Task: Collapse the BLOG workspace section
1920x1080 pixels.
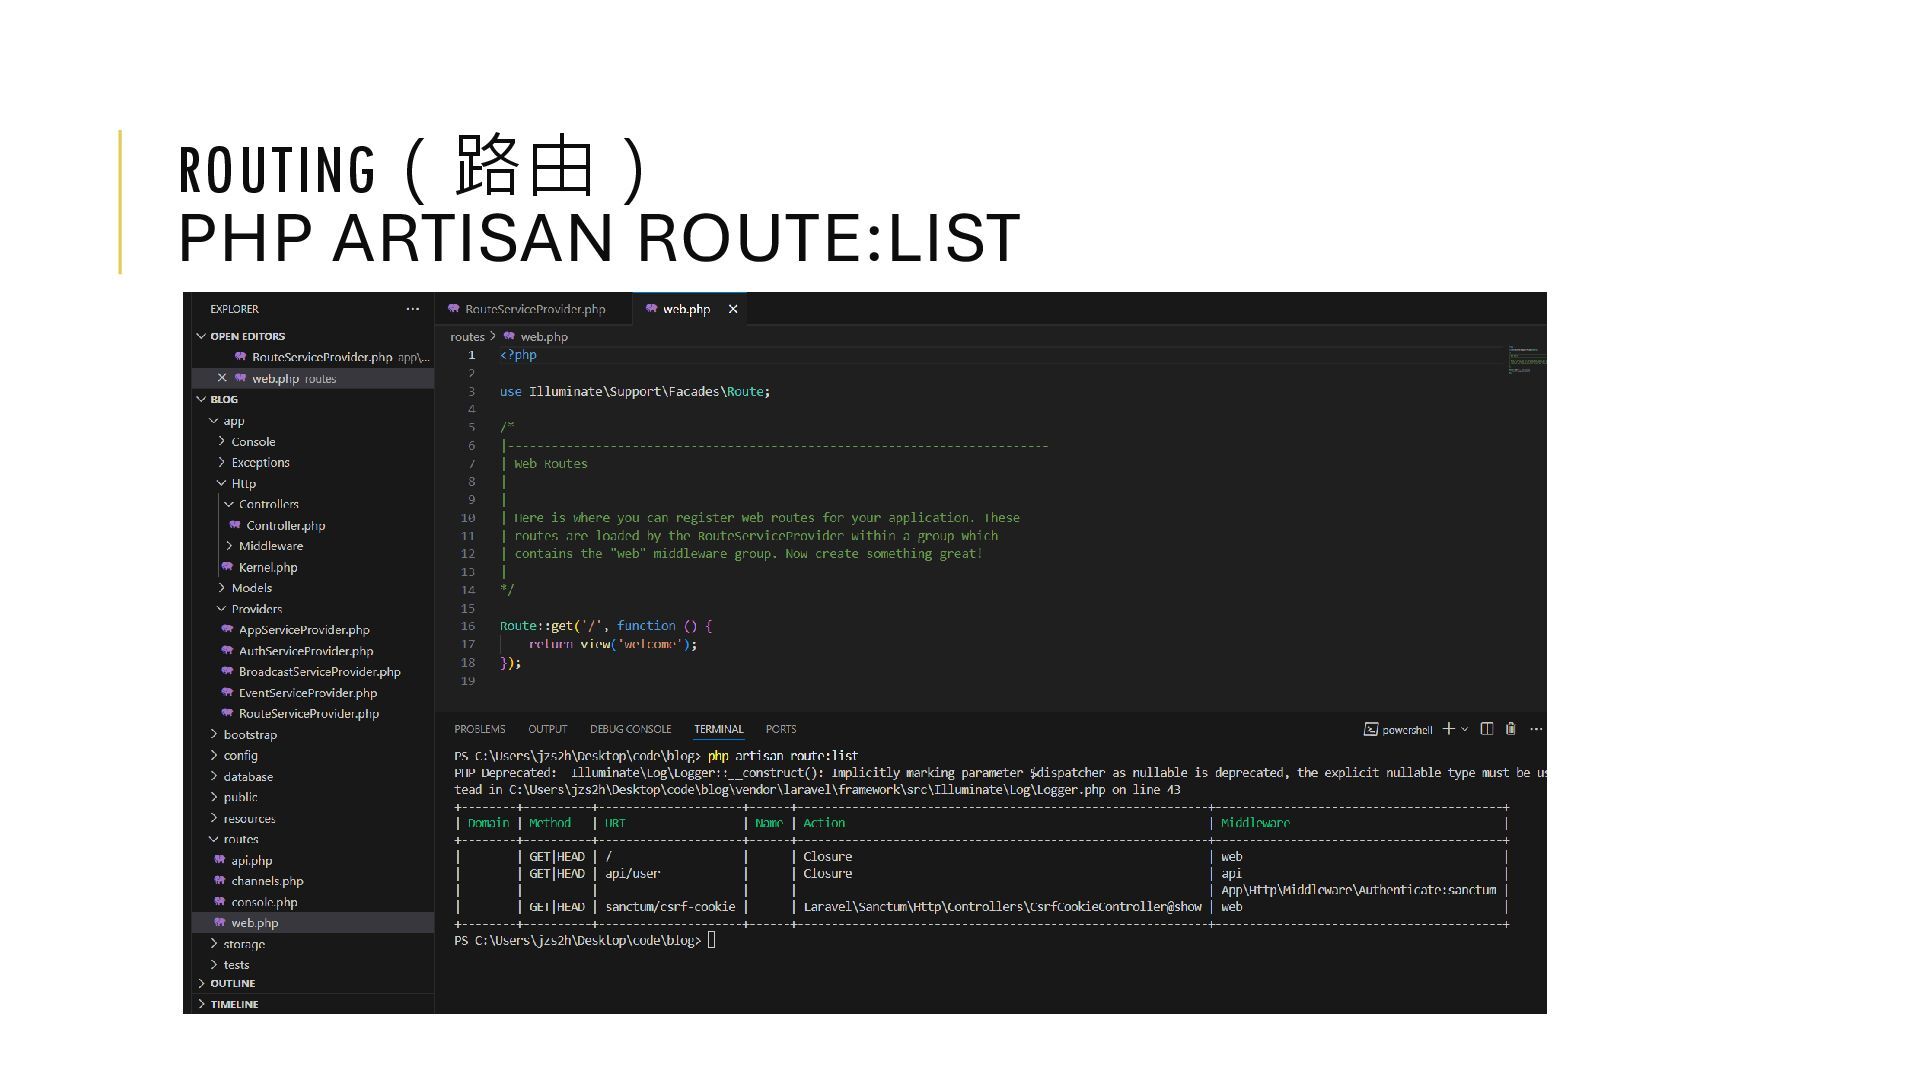Action: point(223,399)
